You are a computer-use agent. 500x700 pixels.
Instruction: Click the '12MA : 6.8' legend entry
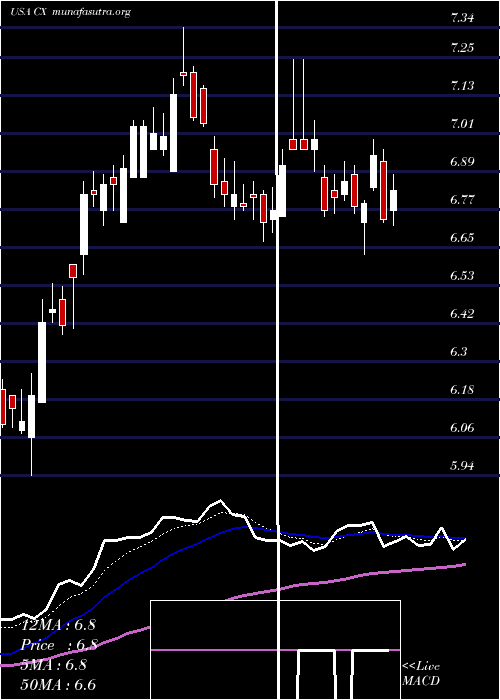tap(58, 625)
